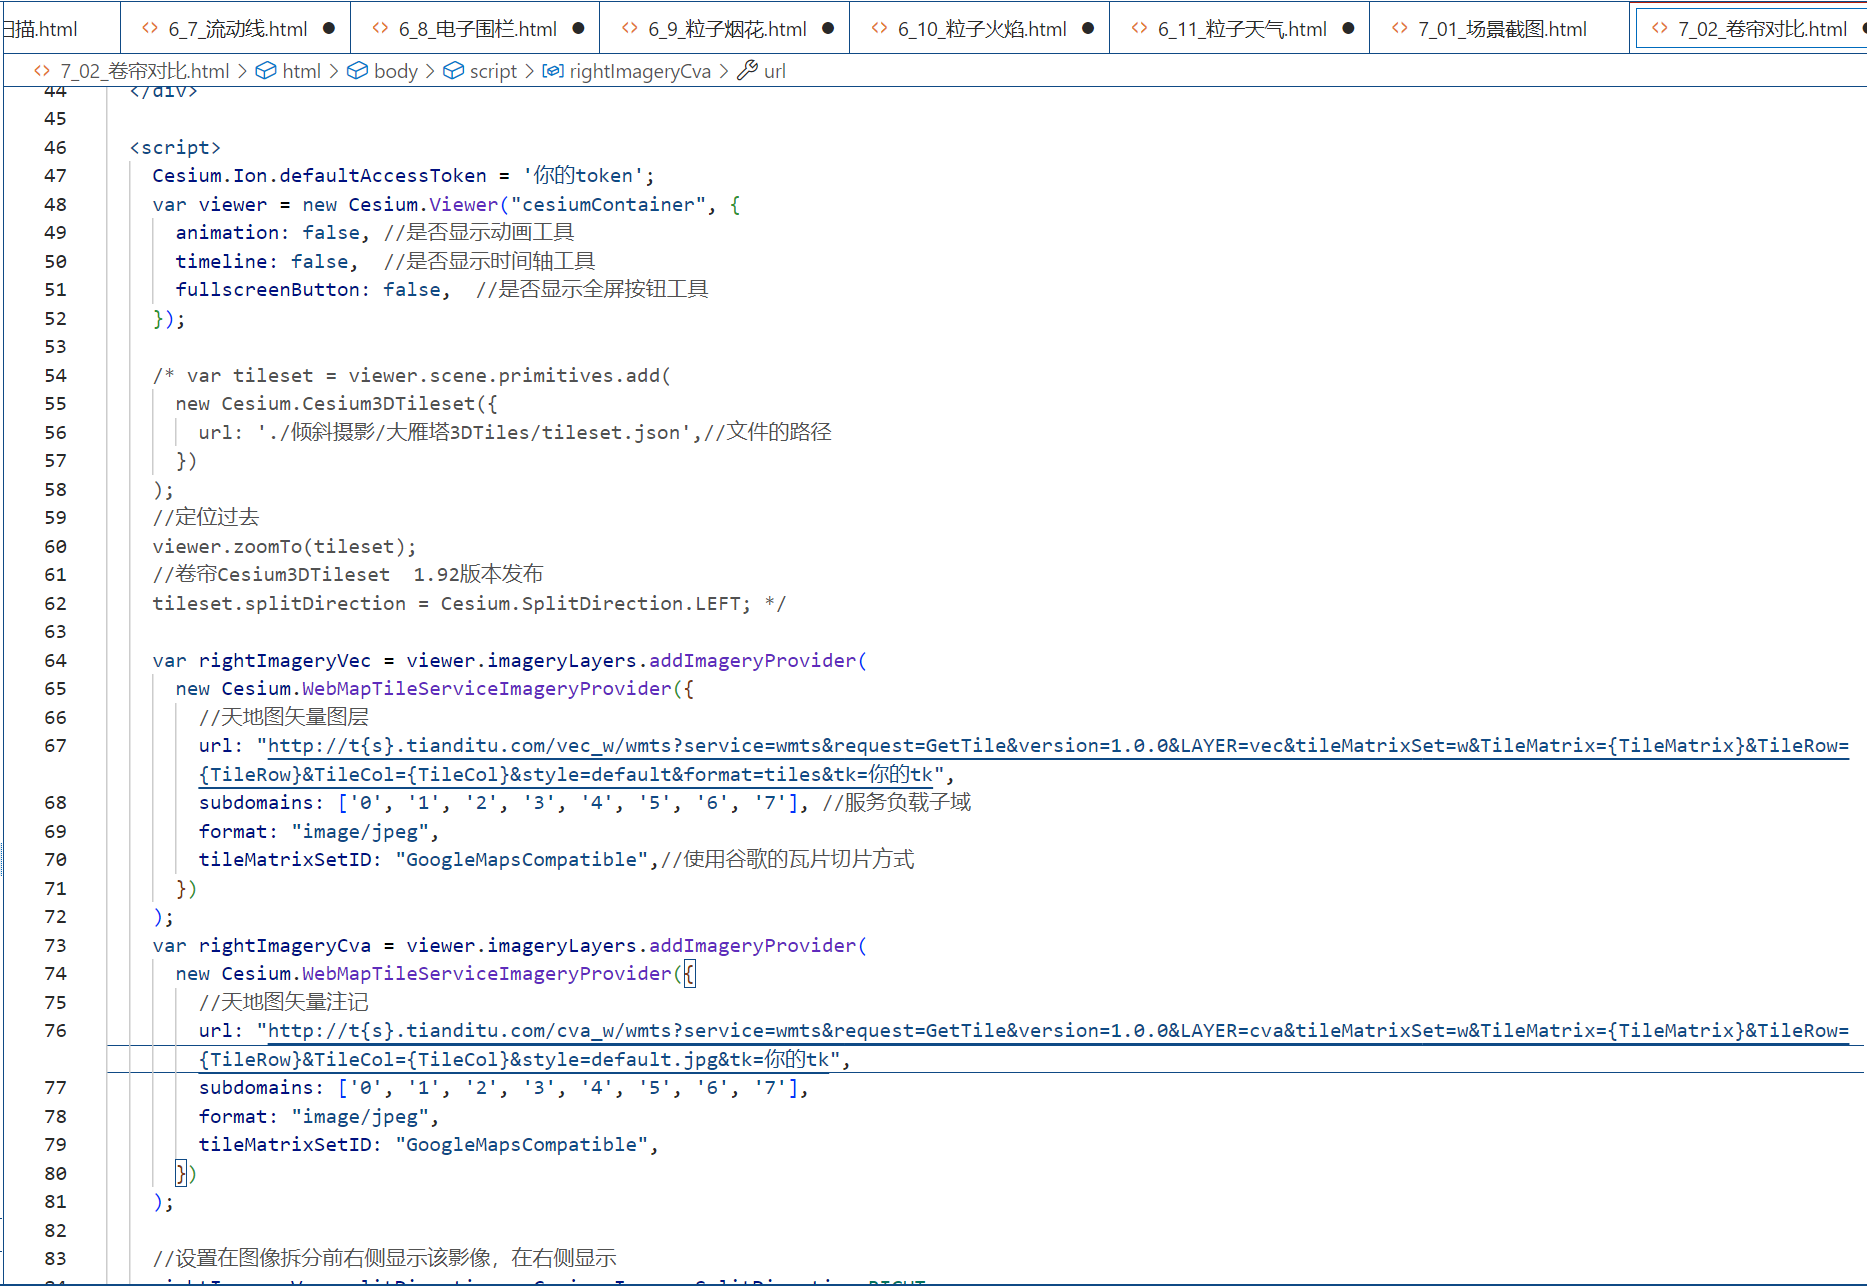Open the rightImageryCva breadcrumb segment
This screenshot has width=1867, height=1288.
640,71
